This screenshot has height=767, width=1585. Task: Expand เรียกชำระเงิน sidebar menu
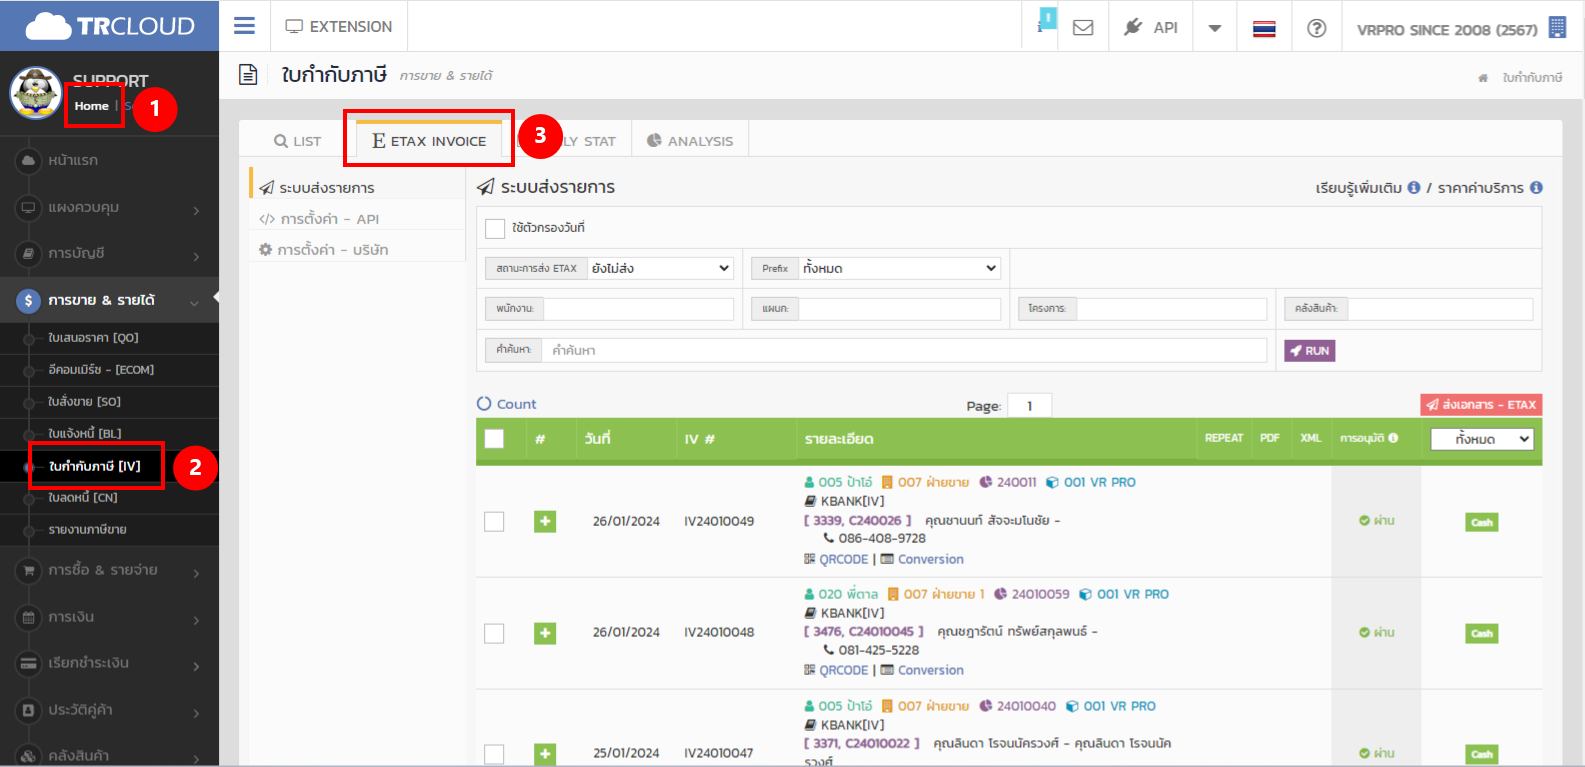pyautogui.click(x=109, y=663)
